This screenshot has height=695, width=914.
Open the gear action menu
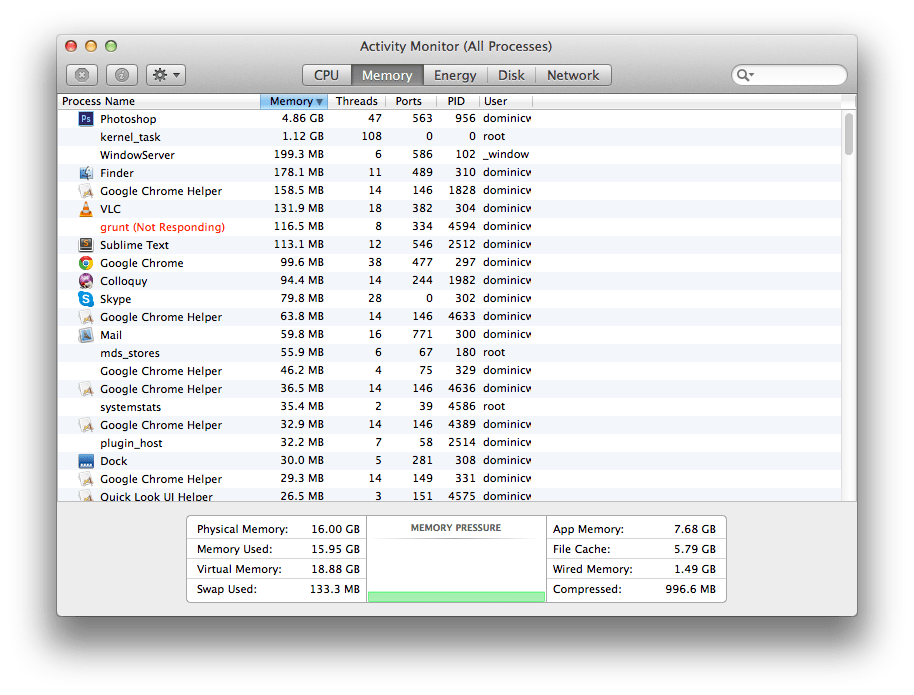pyautogui.click(x=164, y=74)
